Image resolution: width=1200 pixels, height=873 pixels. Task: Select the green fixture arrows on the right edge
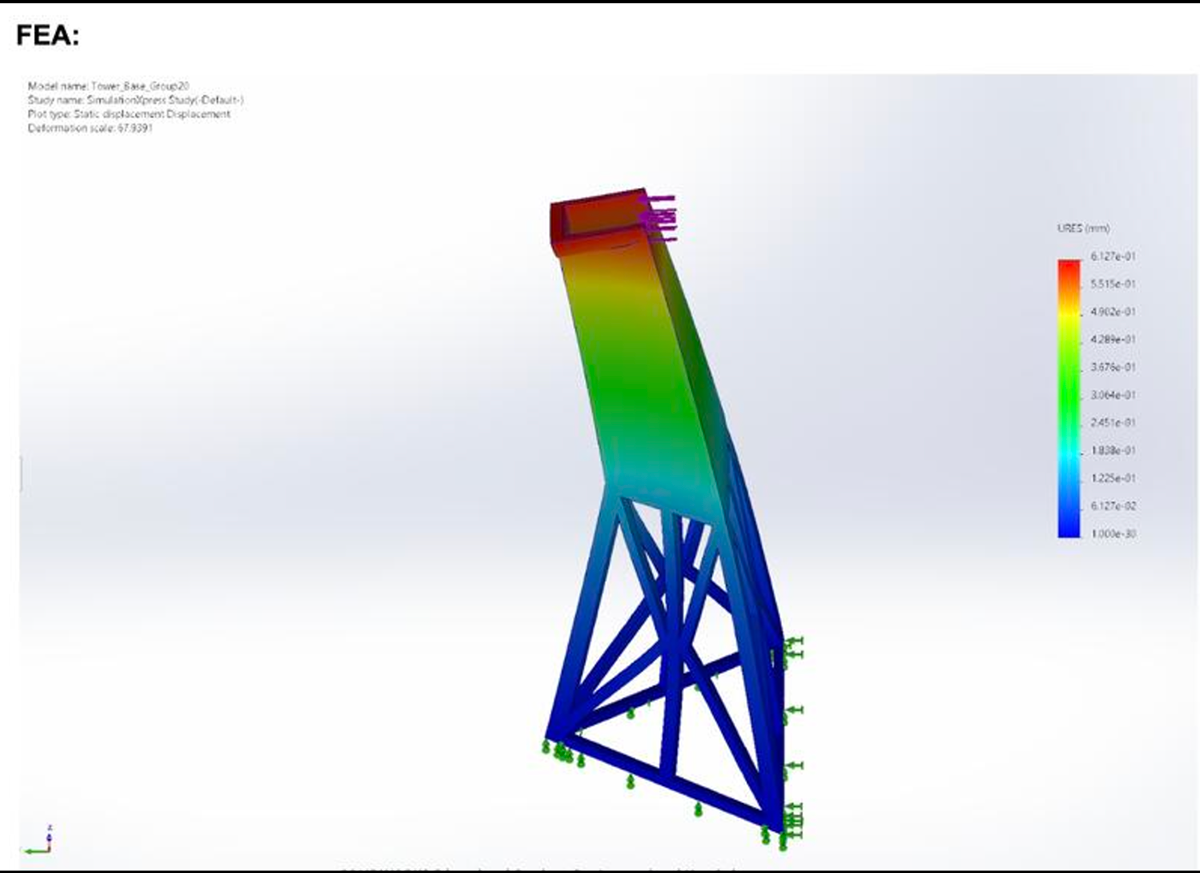[x=794, y=709]
